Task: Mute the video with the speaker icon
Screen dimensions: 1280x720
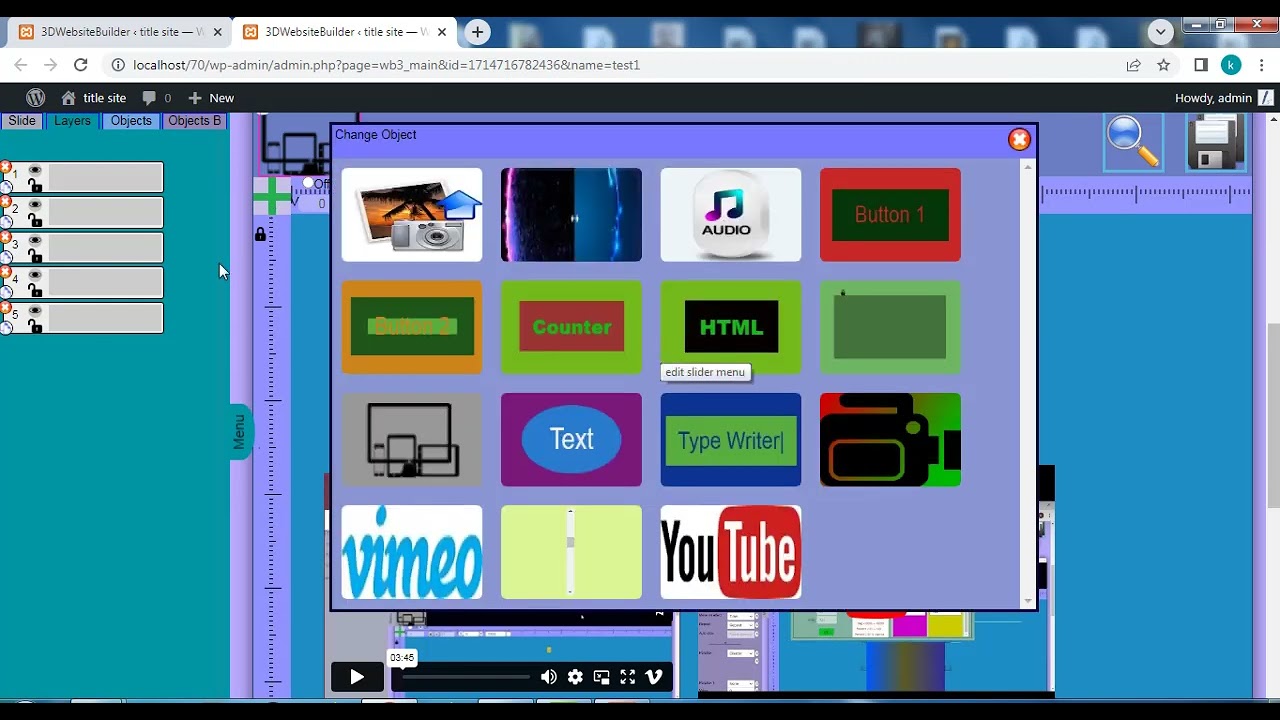Action: coord(548,677)
